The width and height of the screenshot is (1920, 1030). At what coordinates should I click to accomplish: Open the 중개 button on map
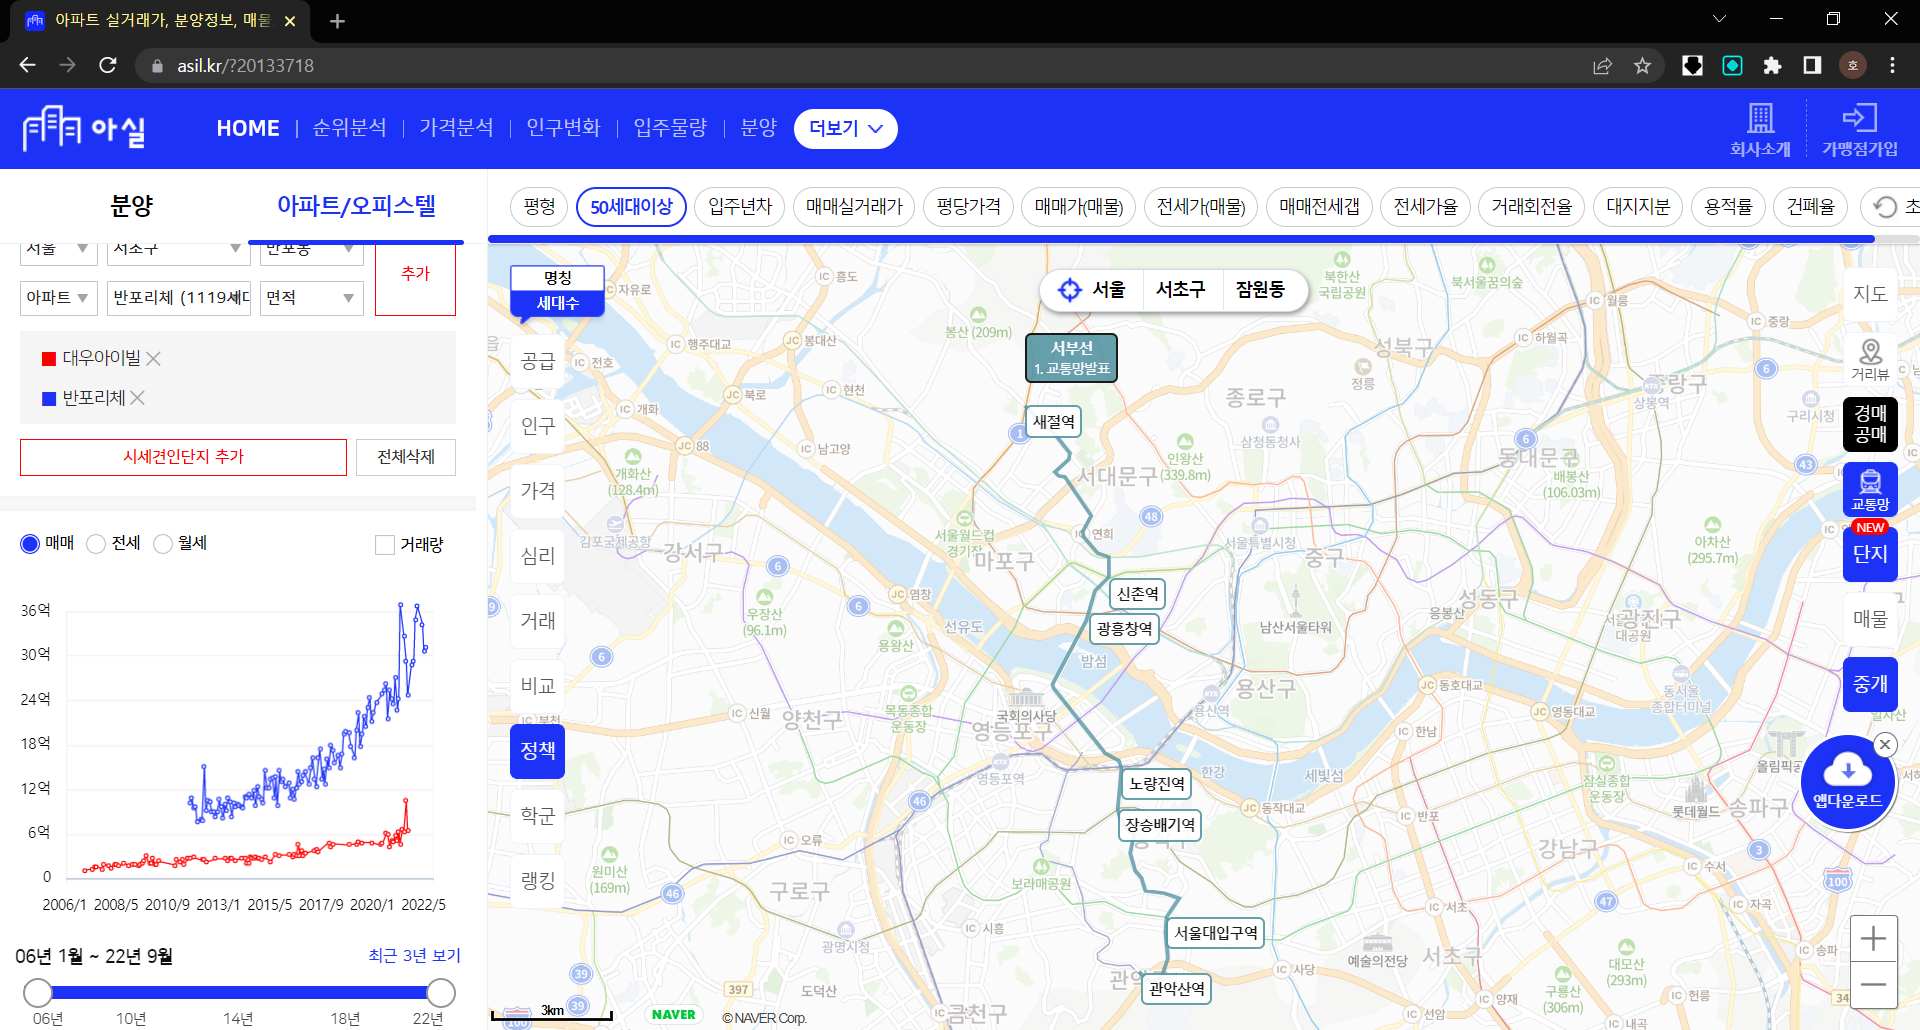[x=1870, y=684]
